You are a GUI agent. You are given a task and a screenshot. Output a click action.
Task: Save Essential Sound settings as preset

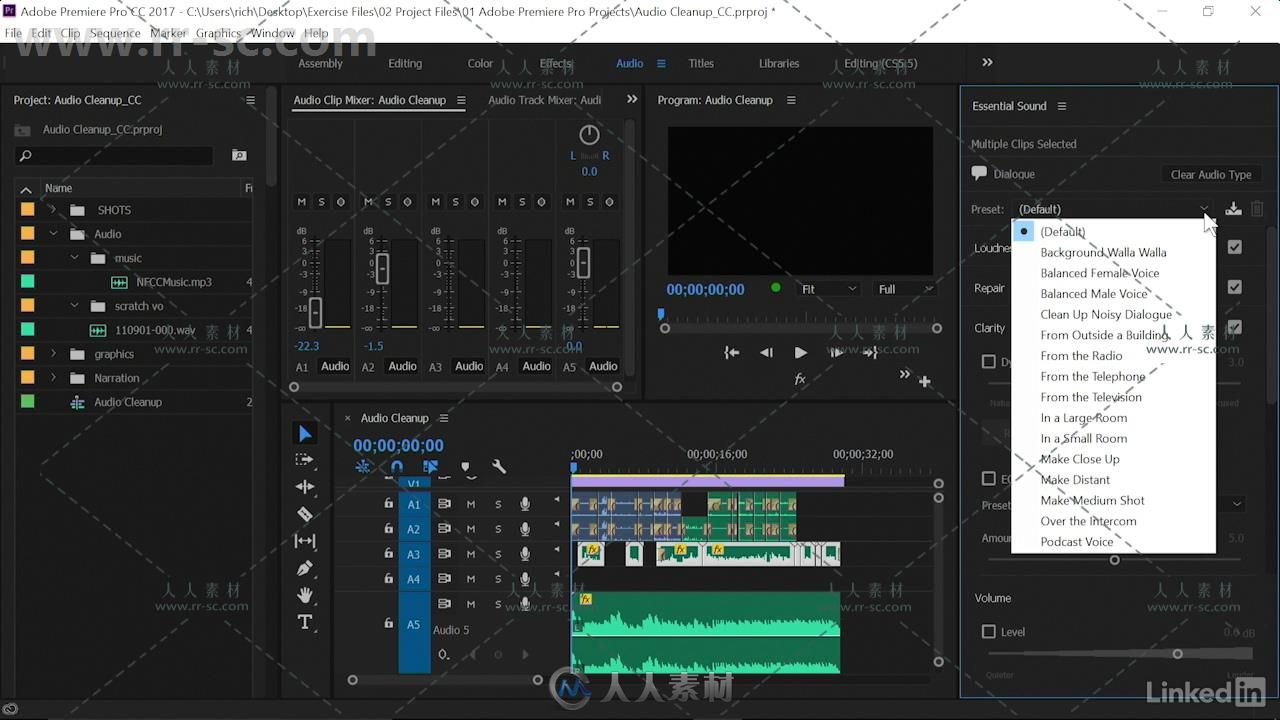coord(1233,209)
